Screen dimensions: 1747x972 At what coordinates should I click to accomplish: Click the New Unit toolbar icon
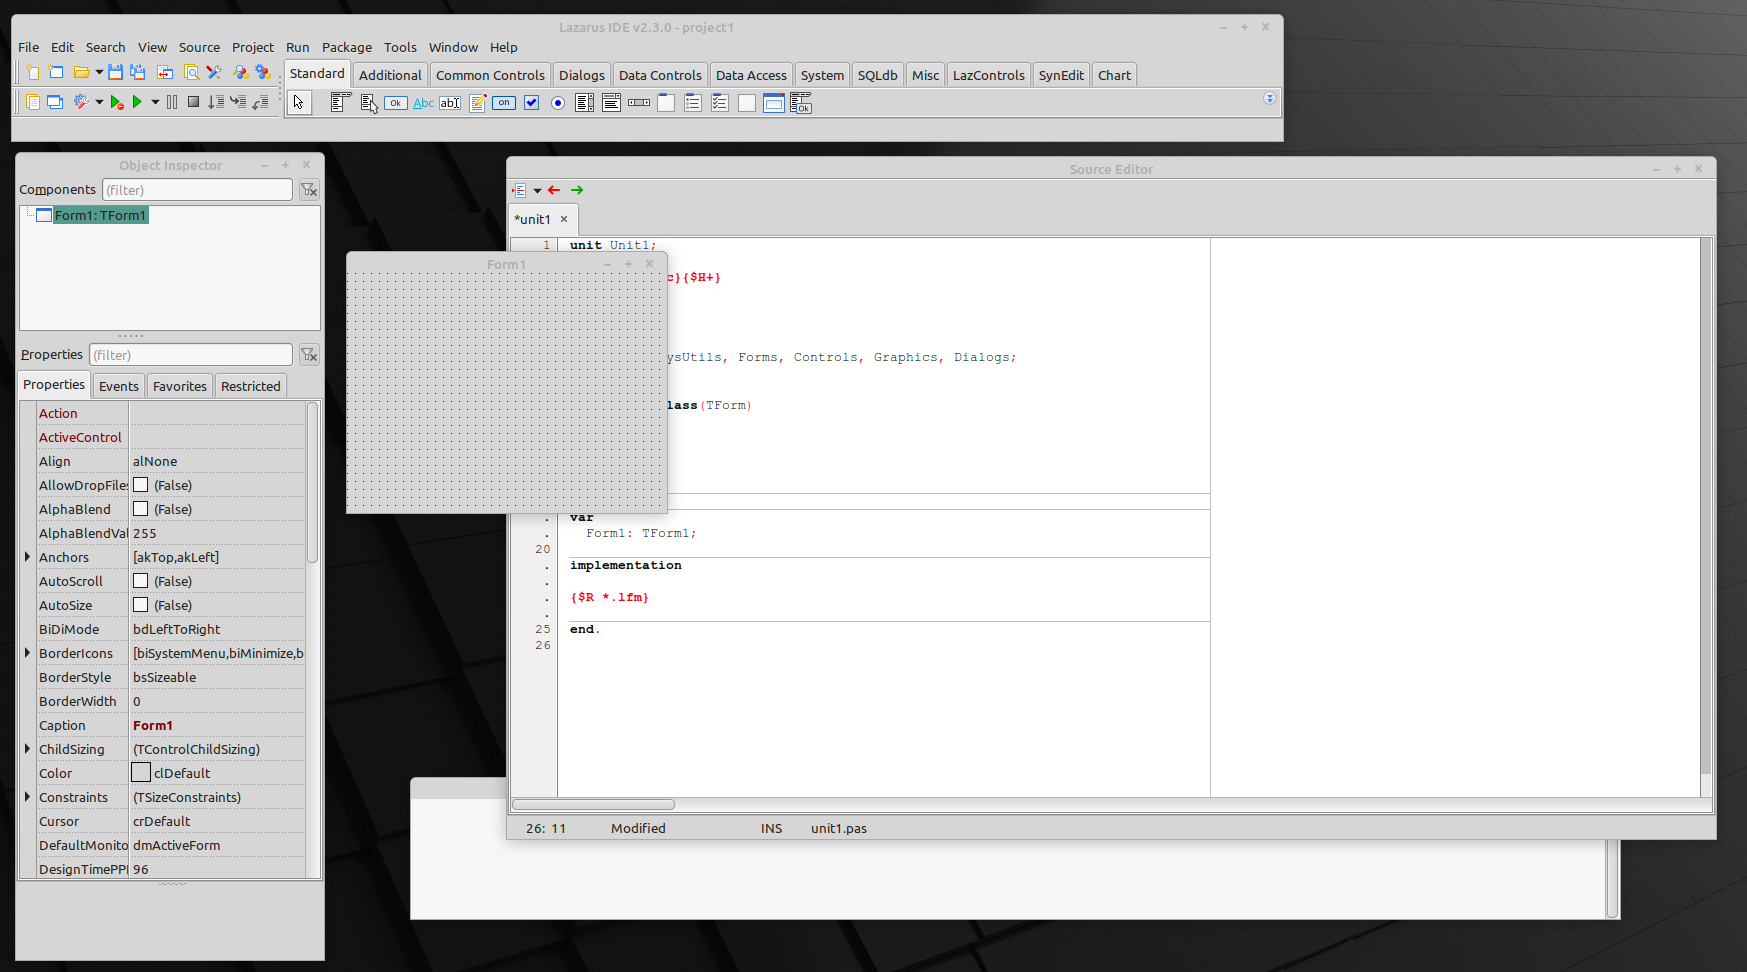point(32,72)
